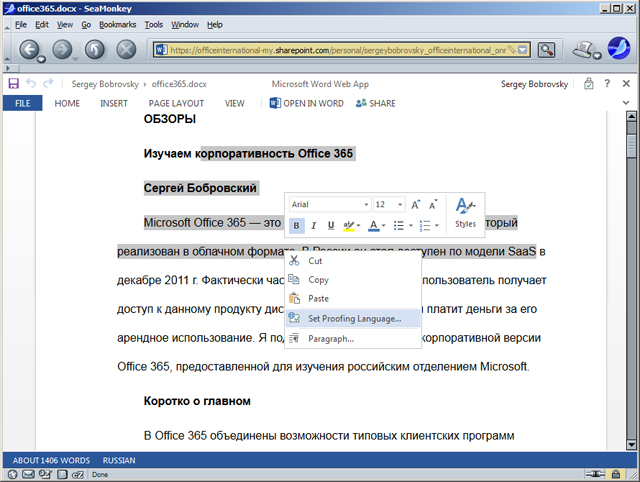The width and height of the screenshot is (640, 482).
Task: Apply the font color button
Action: (x=373, y=225)
